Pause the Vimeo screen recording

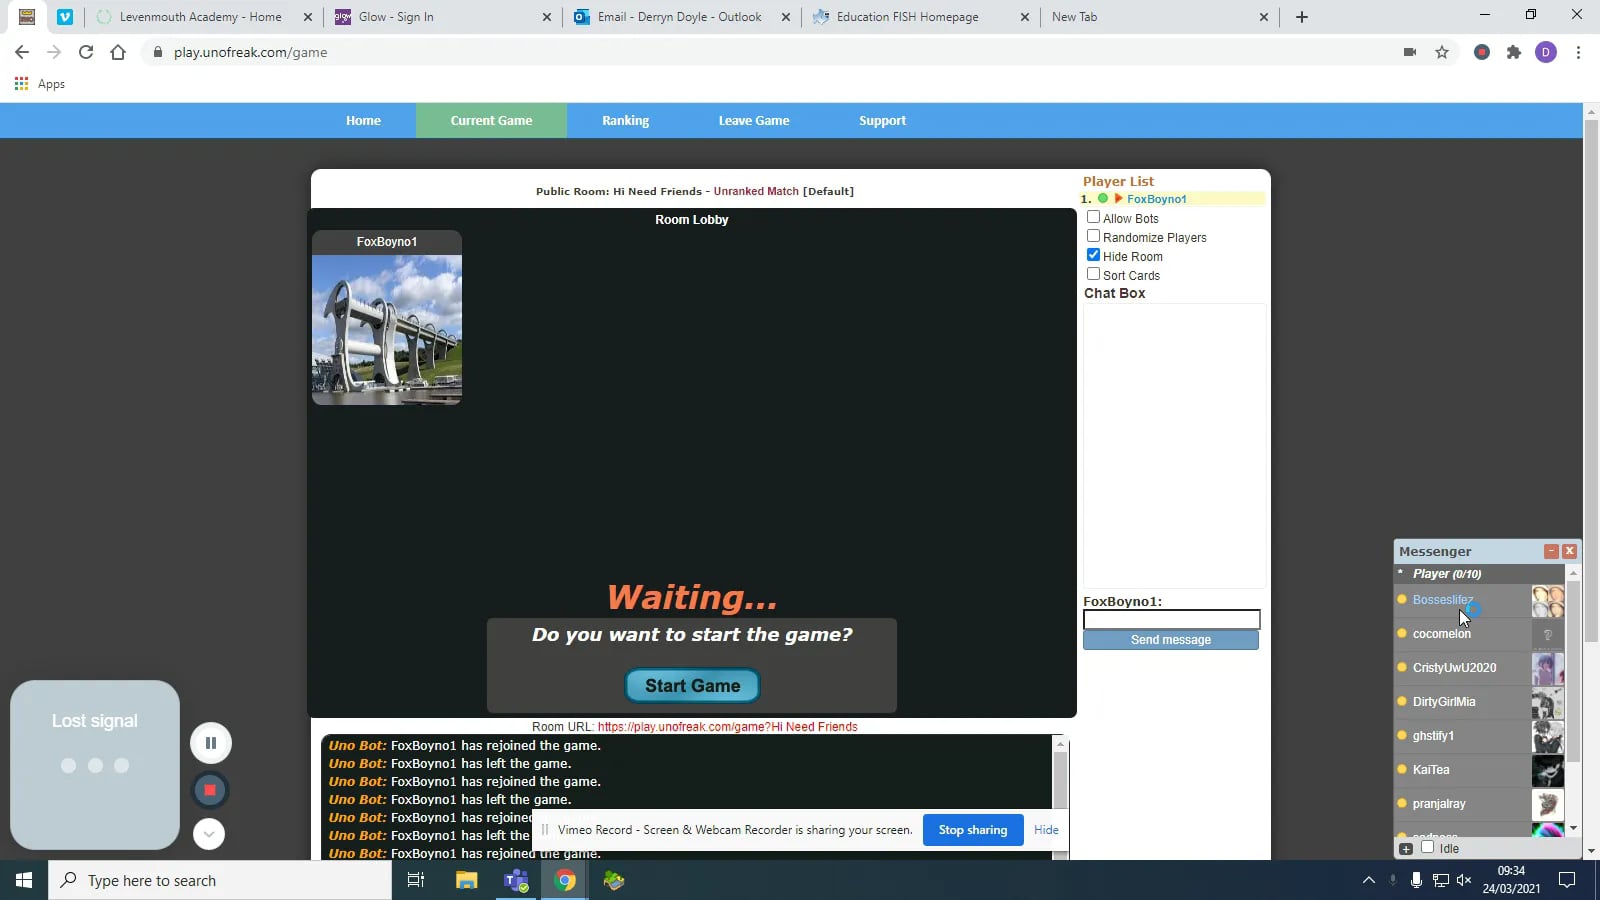click(x=210, y=742)
